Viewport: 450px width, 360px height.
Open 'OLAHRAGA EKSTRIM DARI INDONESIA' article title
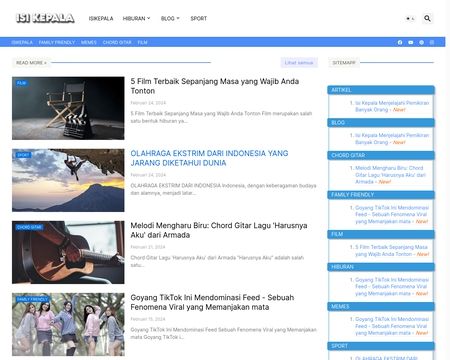point(209,158)
